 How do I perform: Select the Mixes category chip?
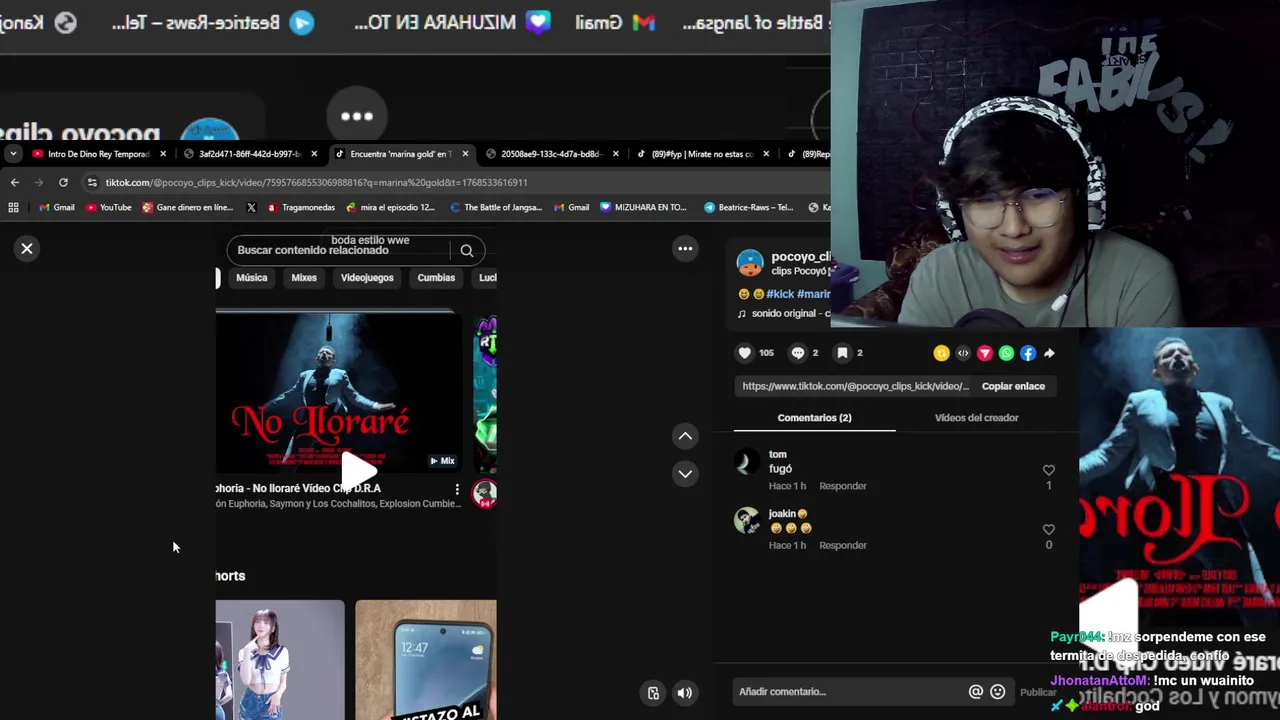pos(304,278)
